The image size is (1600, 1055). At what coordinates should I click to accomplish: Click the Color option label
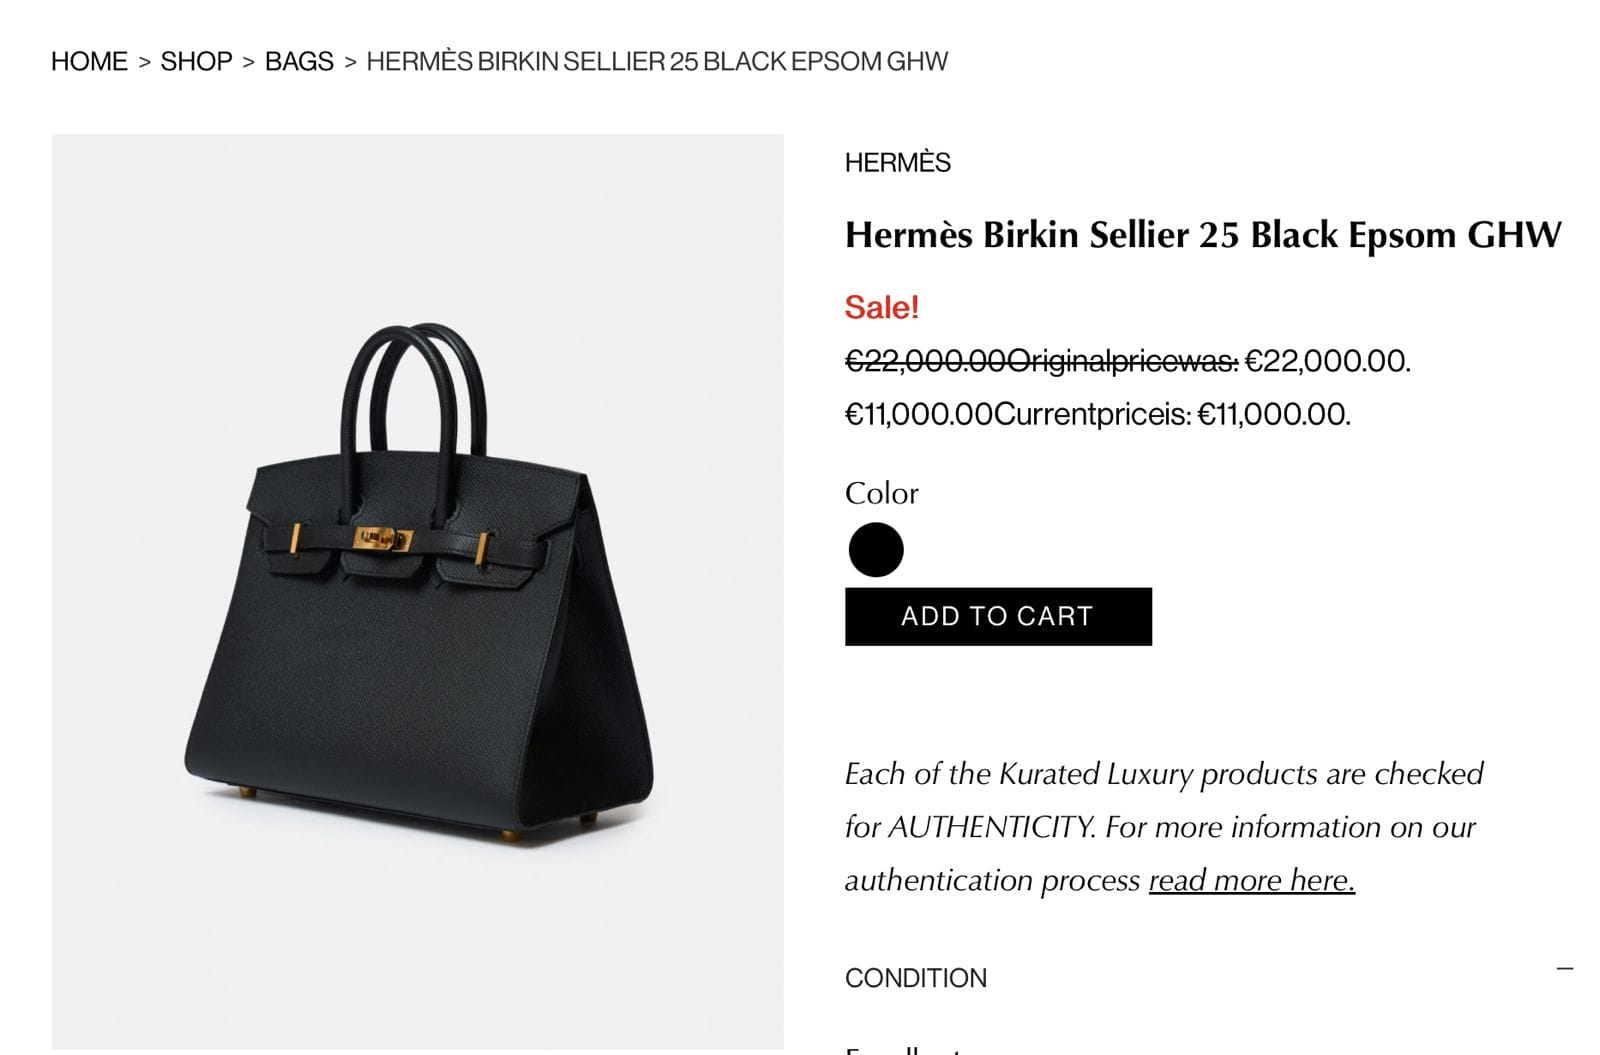click(x=881, y=493)
